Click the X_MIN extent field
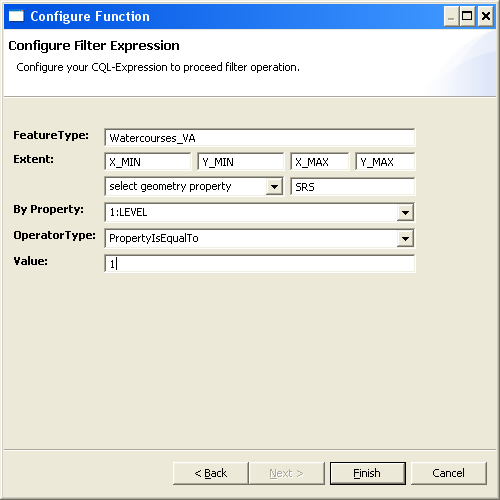This screenshot has height=500, width=500. pyautogui.click(x=148, y=162)
